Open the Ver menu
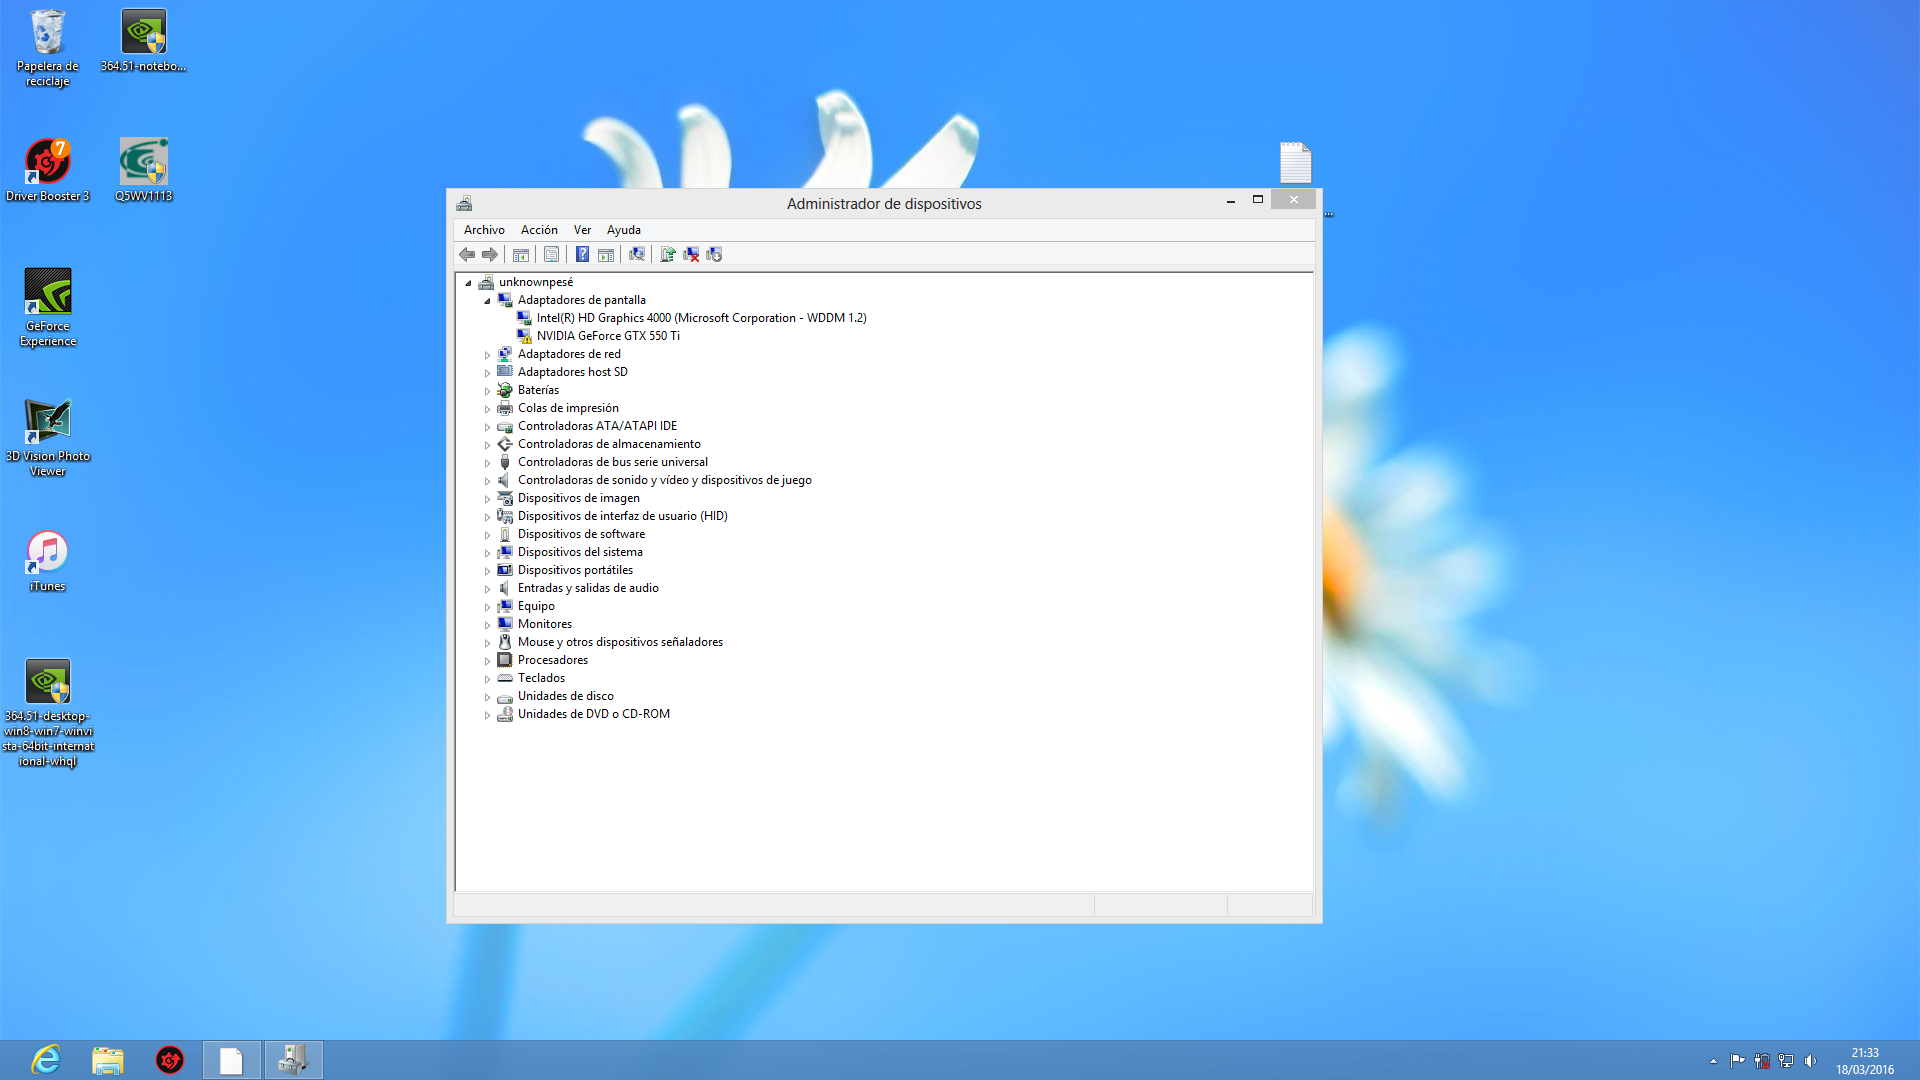This screenshot has width=1920, height=1080. pyautogui.click(x=582, y=230)
